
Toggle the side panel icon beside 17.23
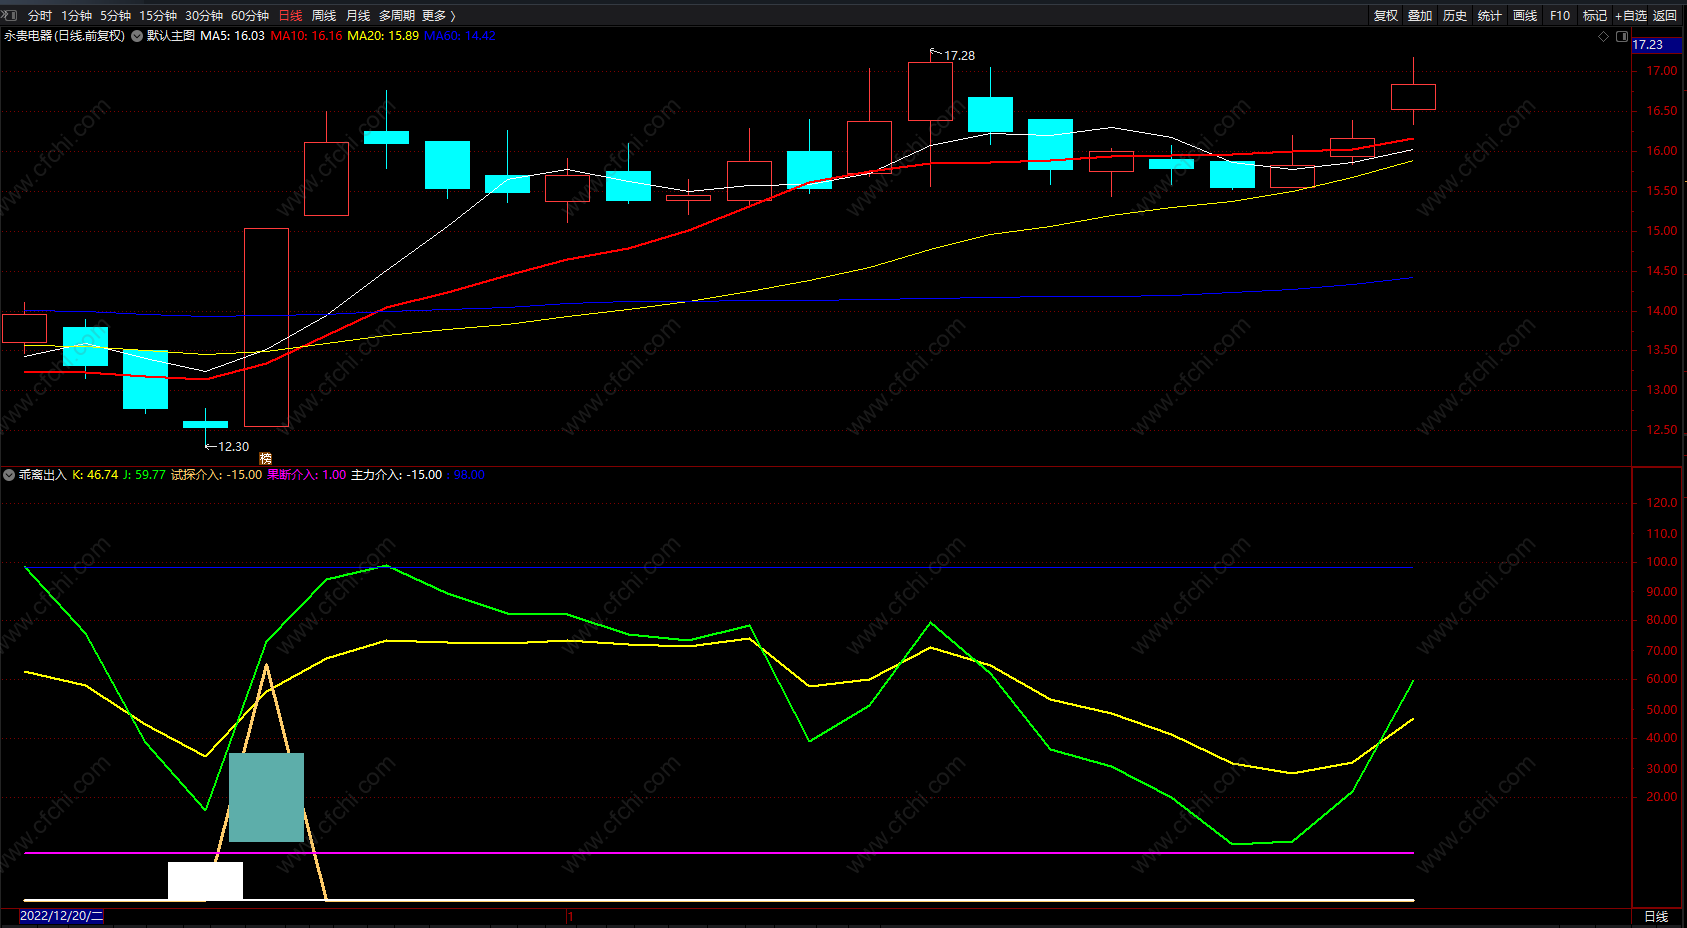pyautogui.click(x=1622, y=36)
